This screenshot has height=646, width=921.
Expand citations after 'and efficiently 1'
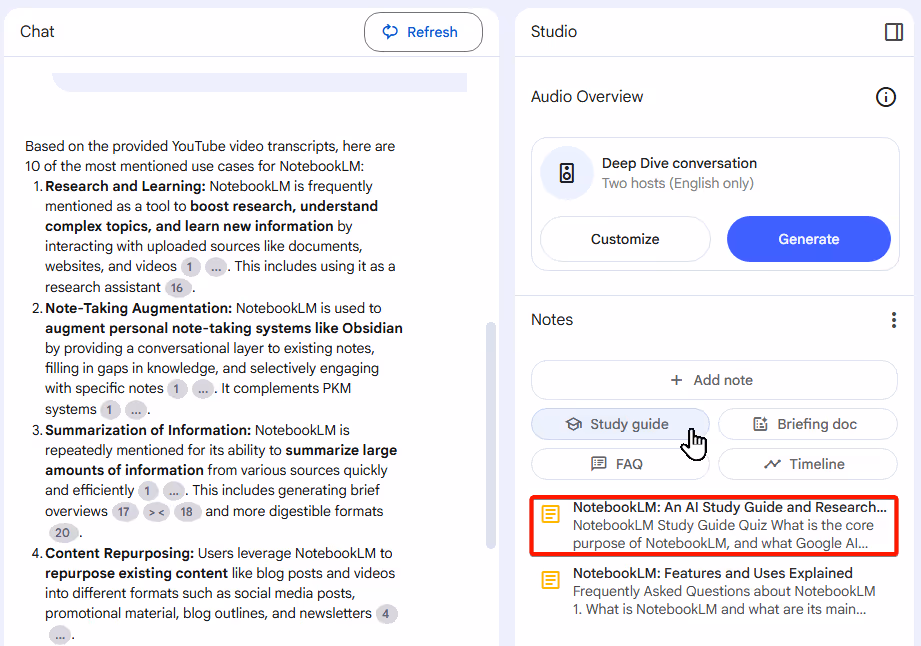coord(174,490)
